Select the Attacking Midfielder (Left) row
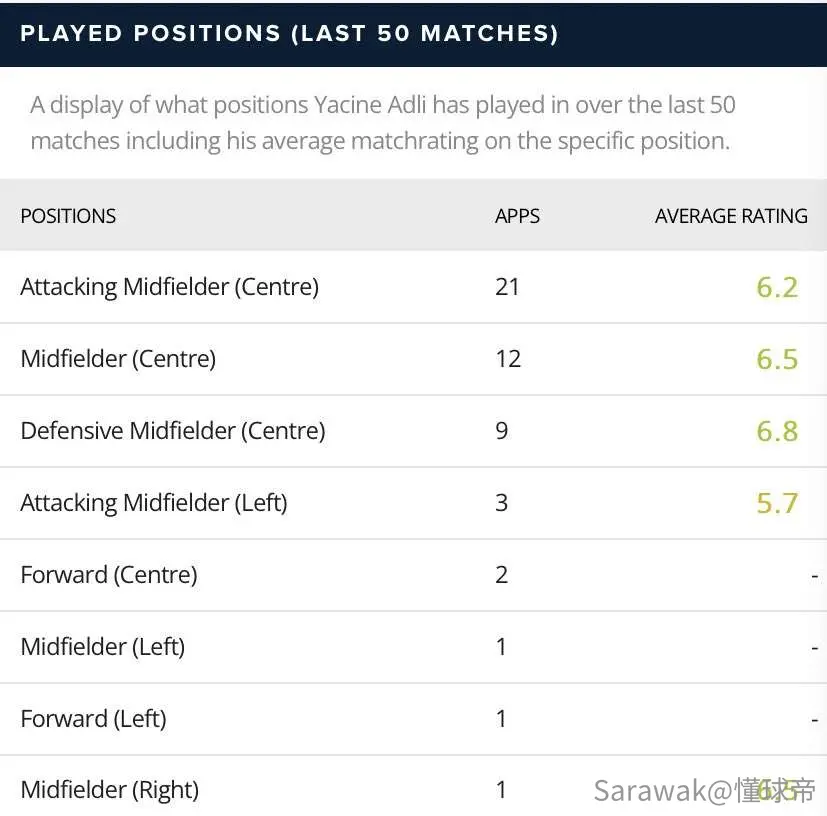 pos(414,503)
